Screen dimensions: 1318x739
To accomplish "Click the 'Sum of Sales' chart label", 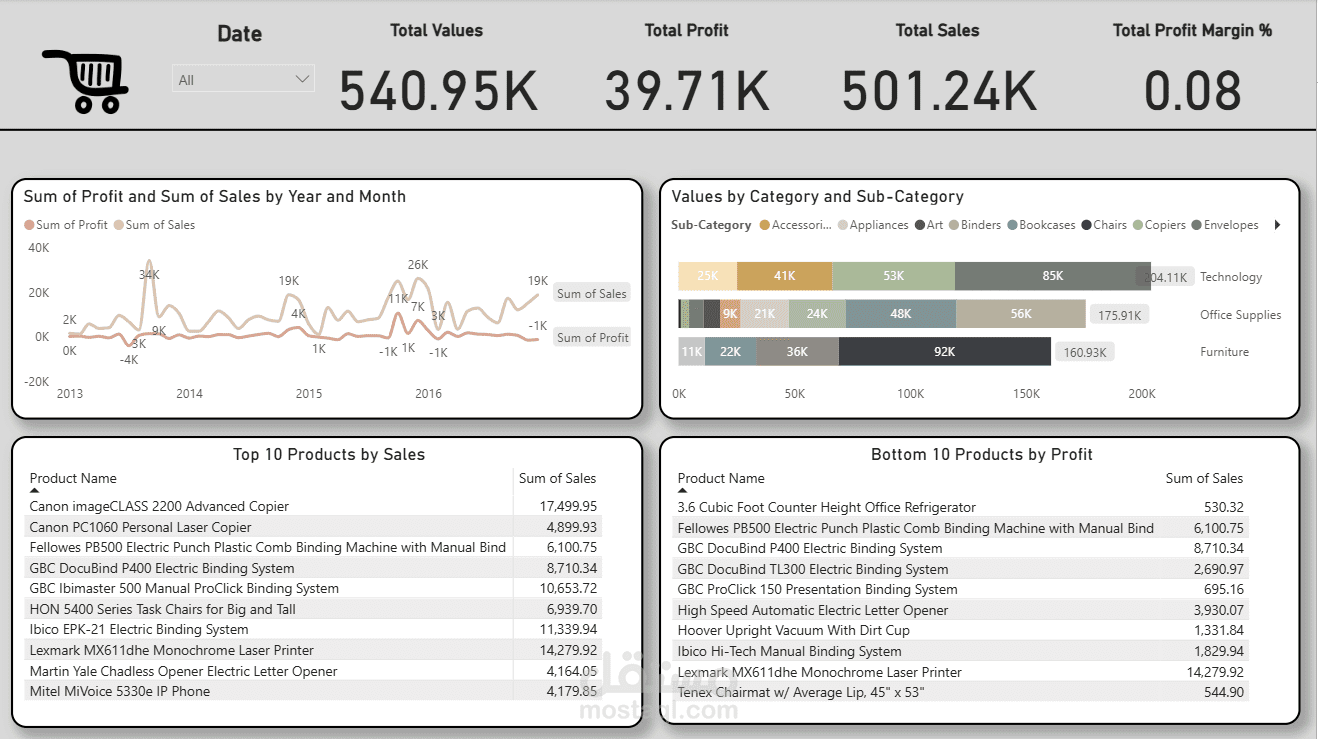I will [591, 293].
